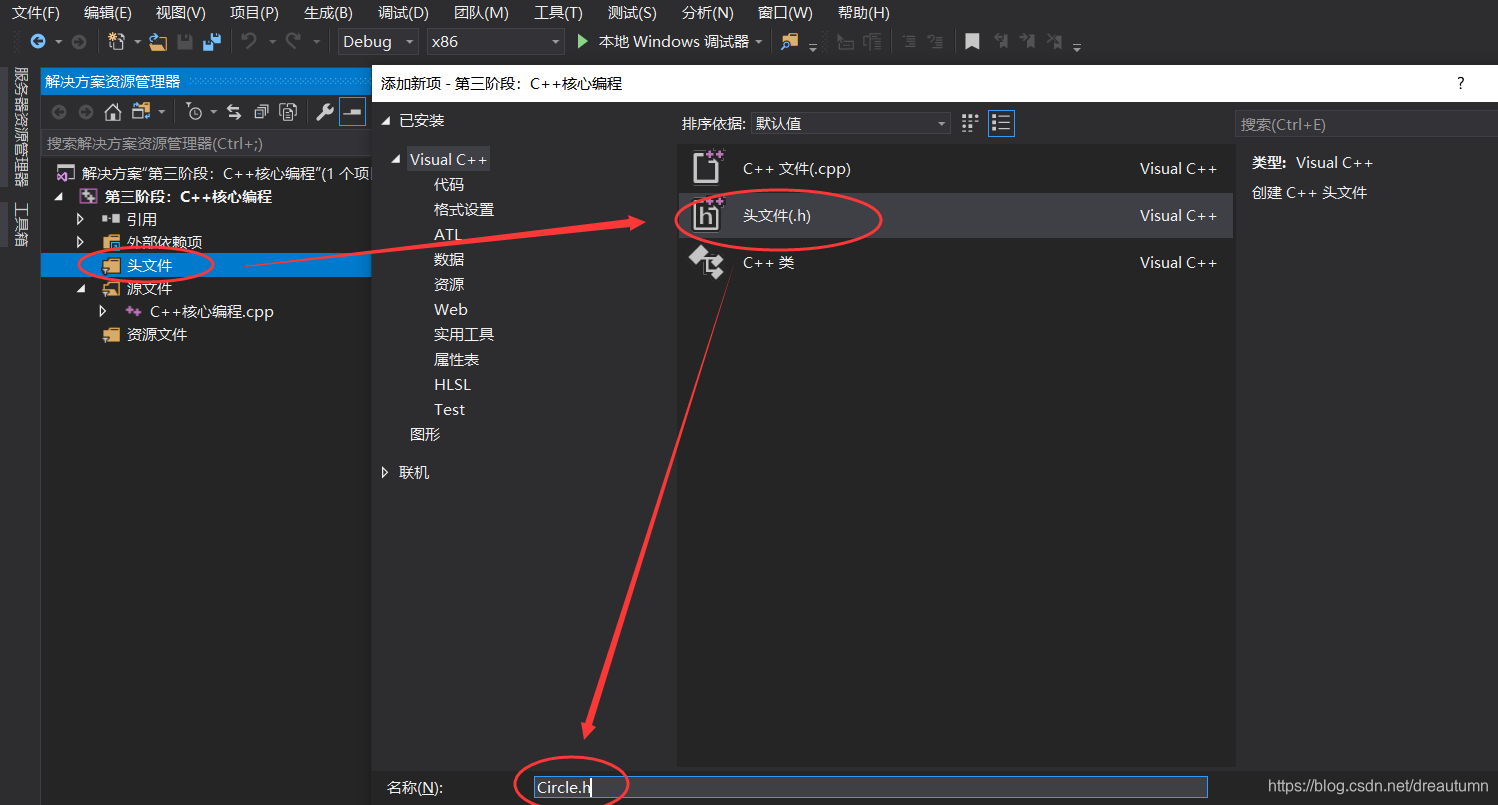Select the 格式设置 category
1498x805 pixels.
point(464,210)
